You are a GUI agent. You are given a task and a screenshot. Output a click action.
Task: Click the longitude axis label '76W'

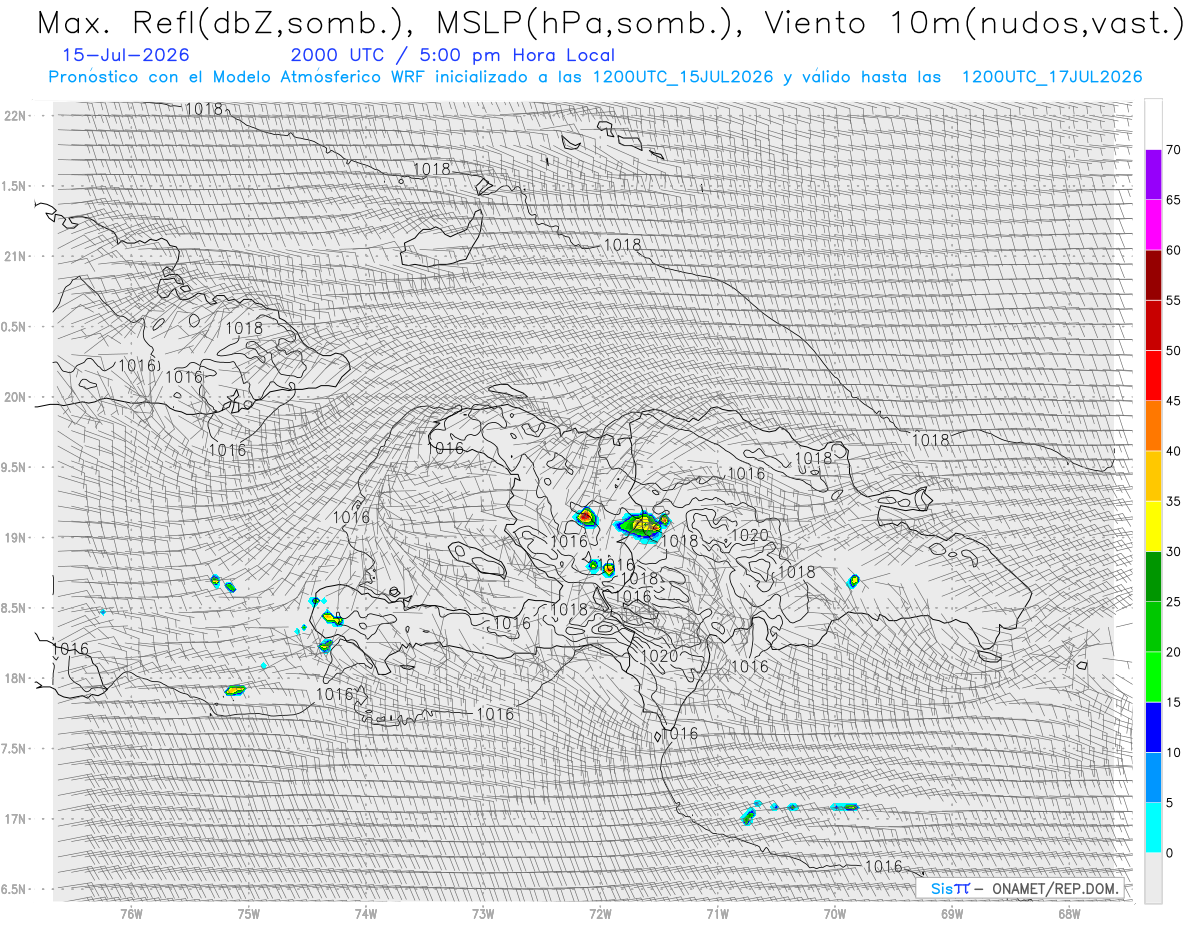(131, 914)
